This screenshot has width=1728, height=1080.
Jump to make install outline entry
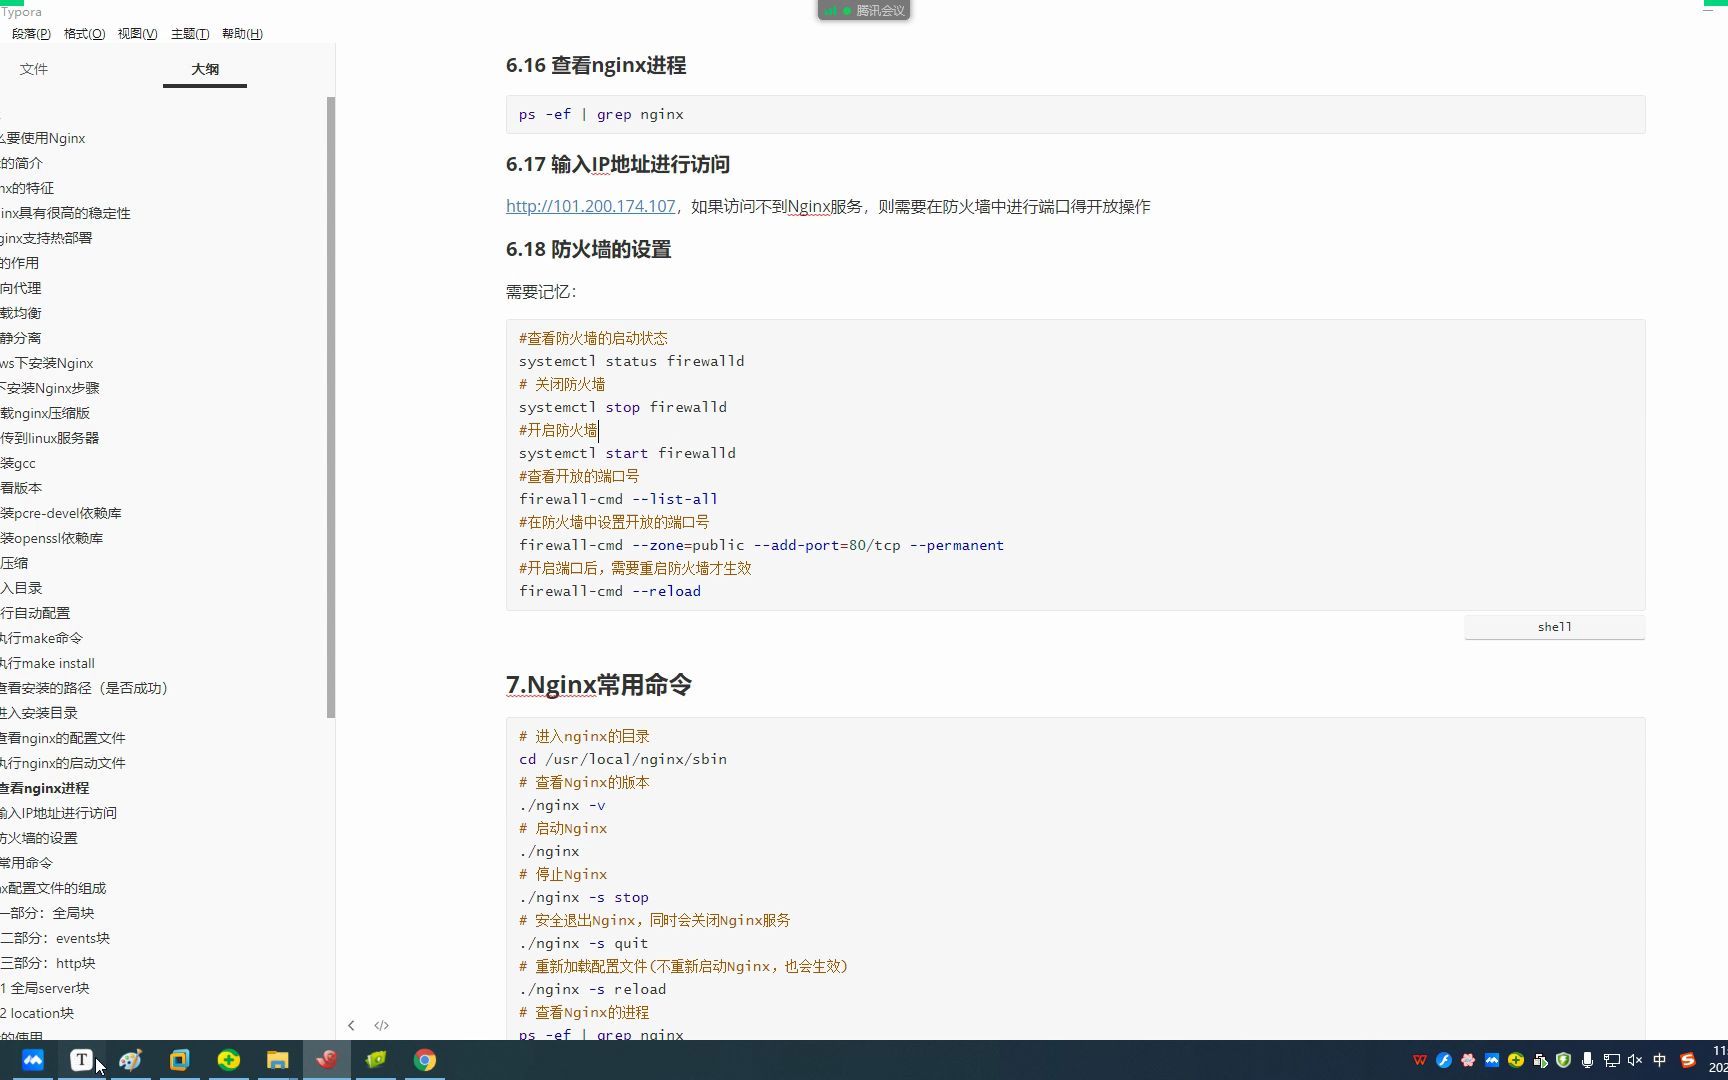[x=48, y=663]
